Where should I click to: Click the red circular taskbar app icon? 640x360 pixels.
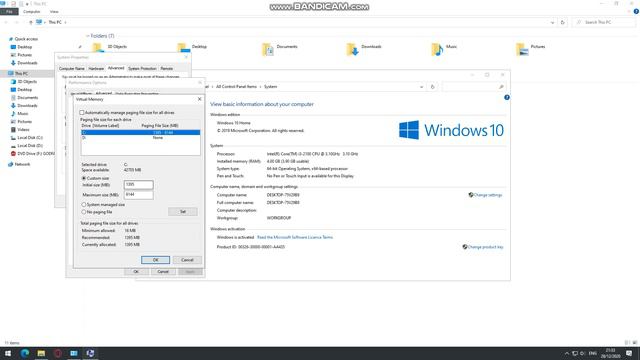[58, 353]
